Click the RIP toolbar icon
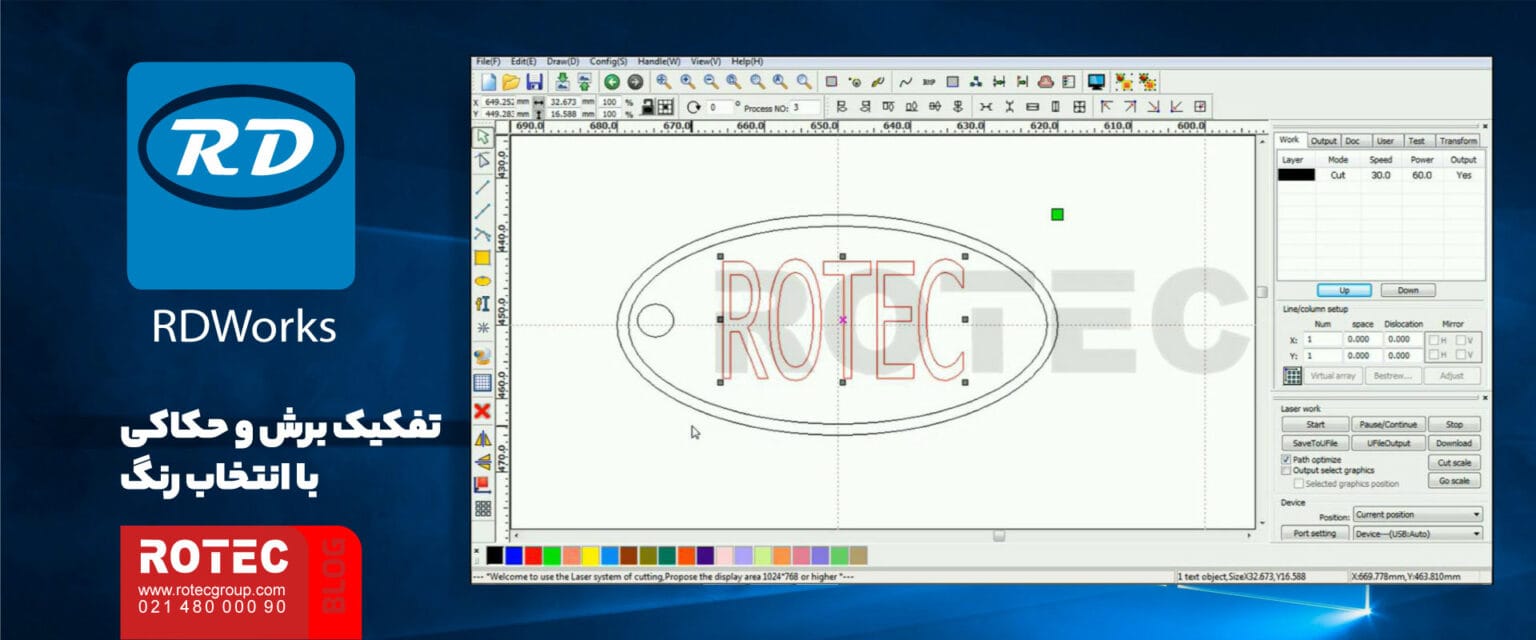 coord(929,82)
